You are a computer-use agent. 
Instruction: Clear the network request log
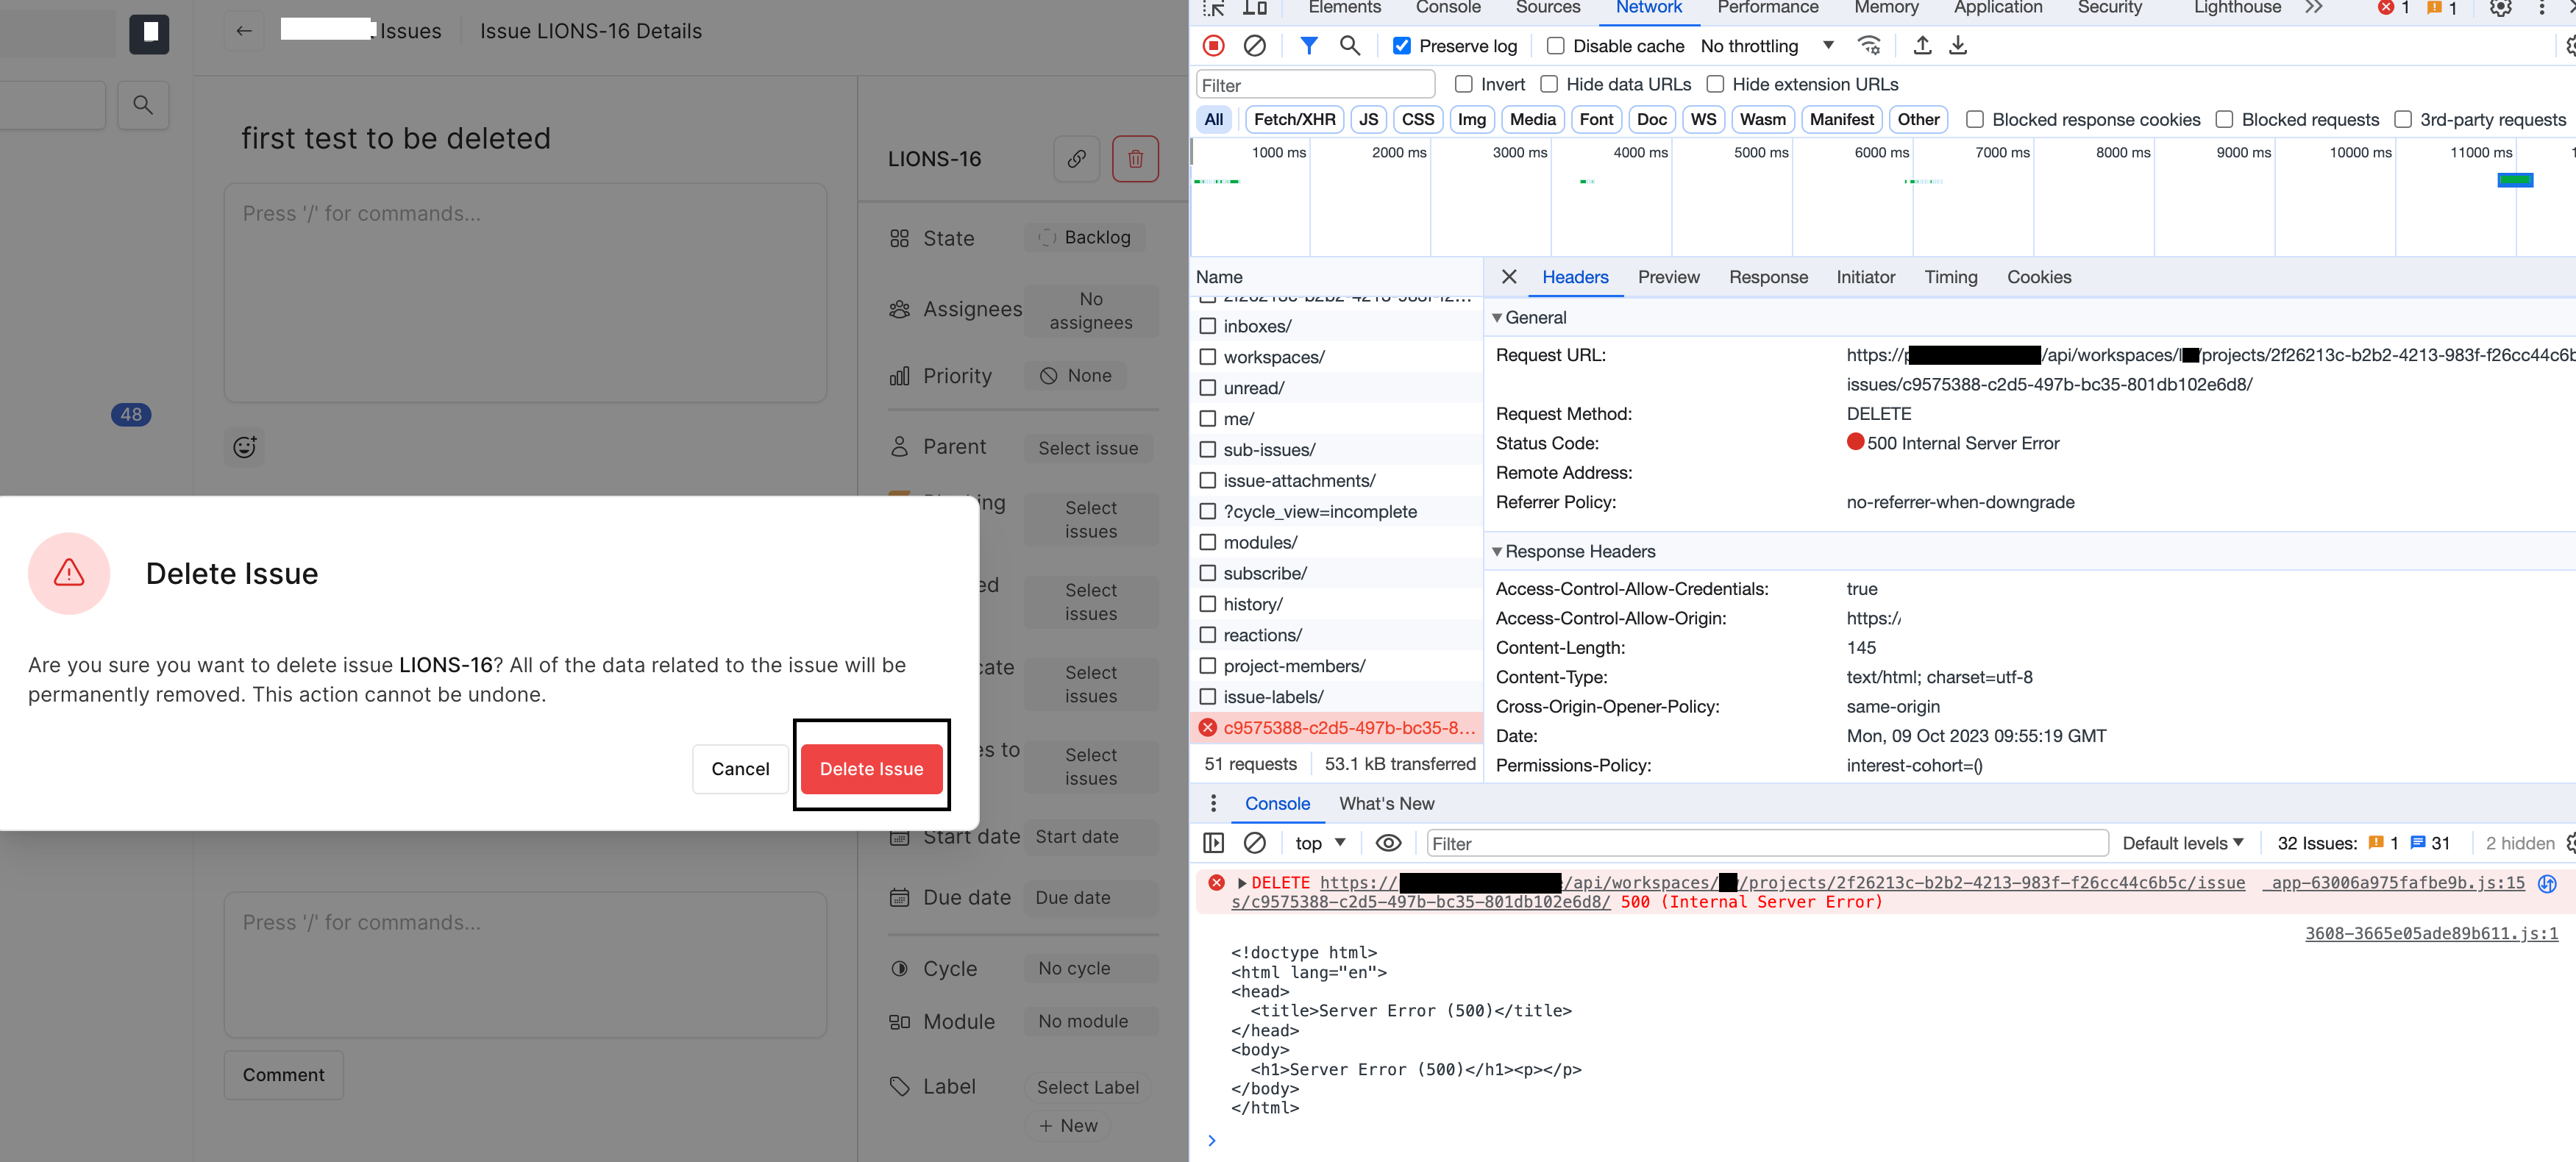[x=1256, y=45]
